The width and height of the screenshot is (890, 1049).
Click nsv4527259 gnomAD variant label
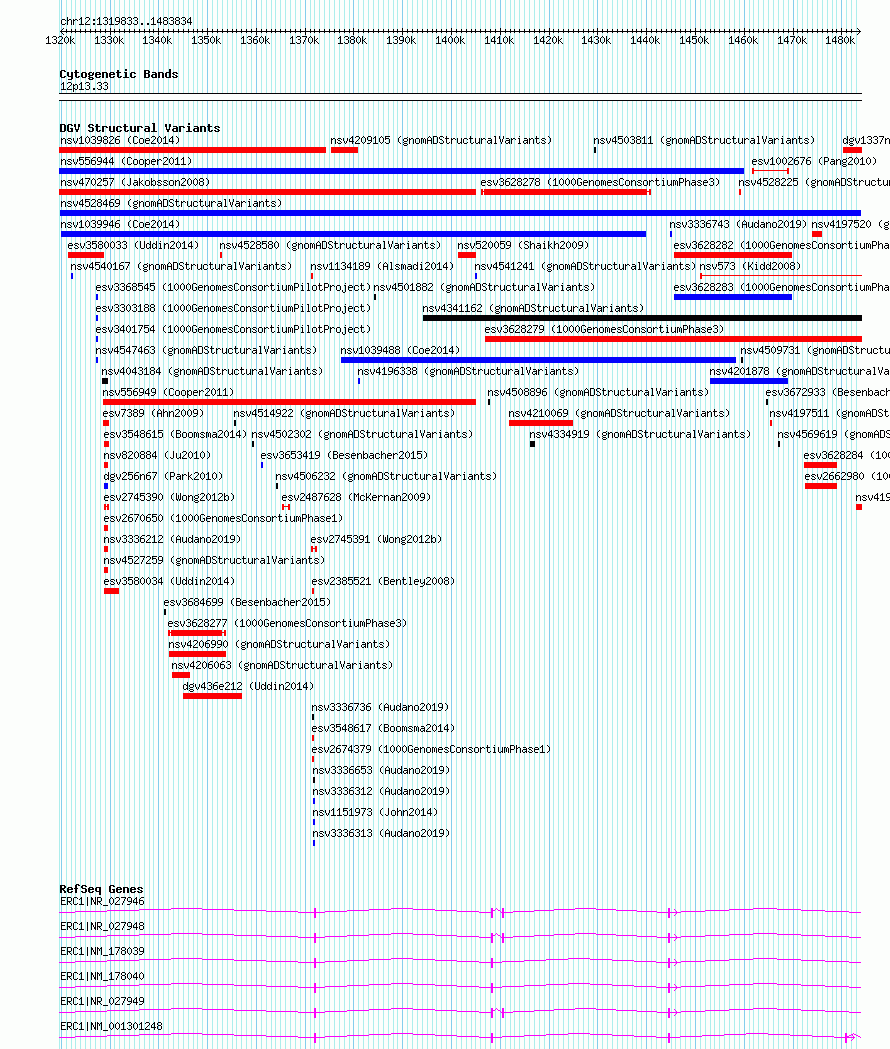click(x=213, y=560)
